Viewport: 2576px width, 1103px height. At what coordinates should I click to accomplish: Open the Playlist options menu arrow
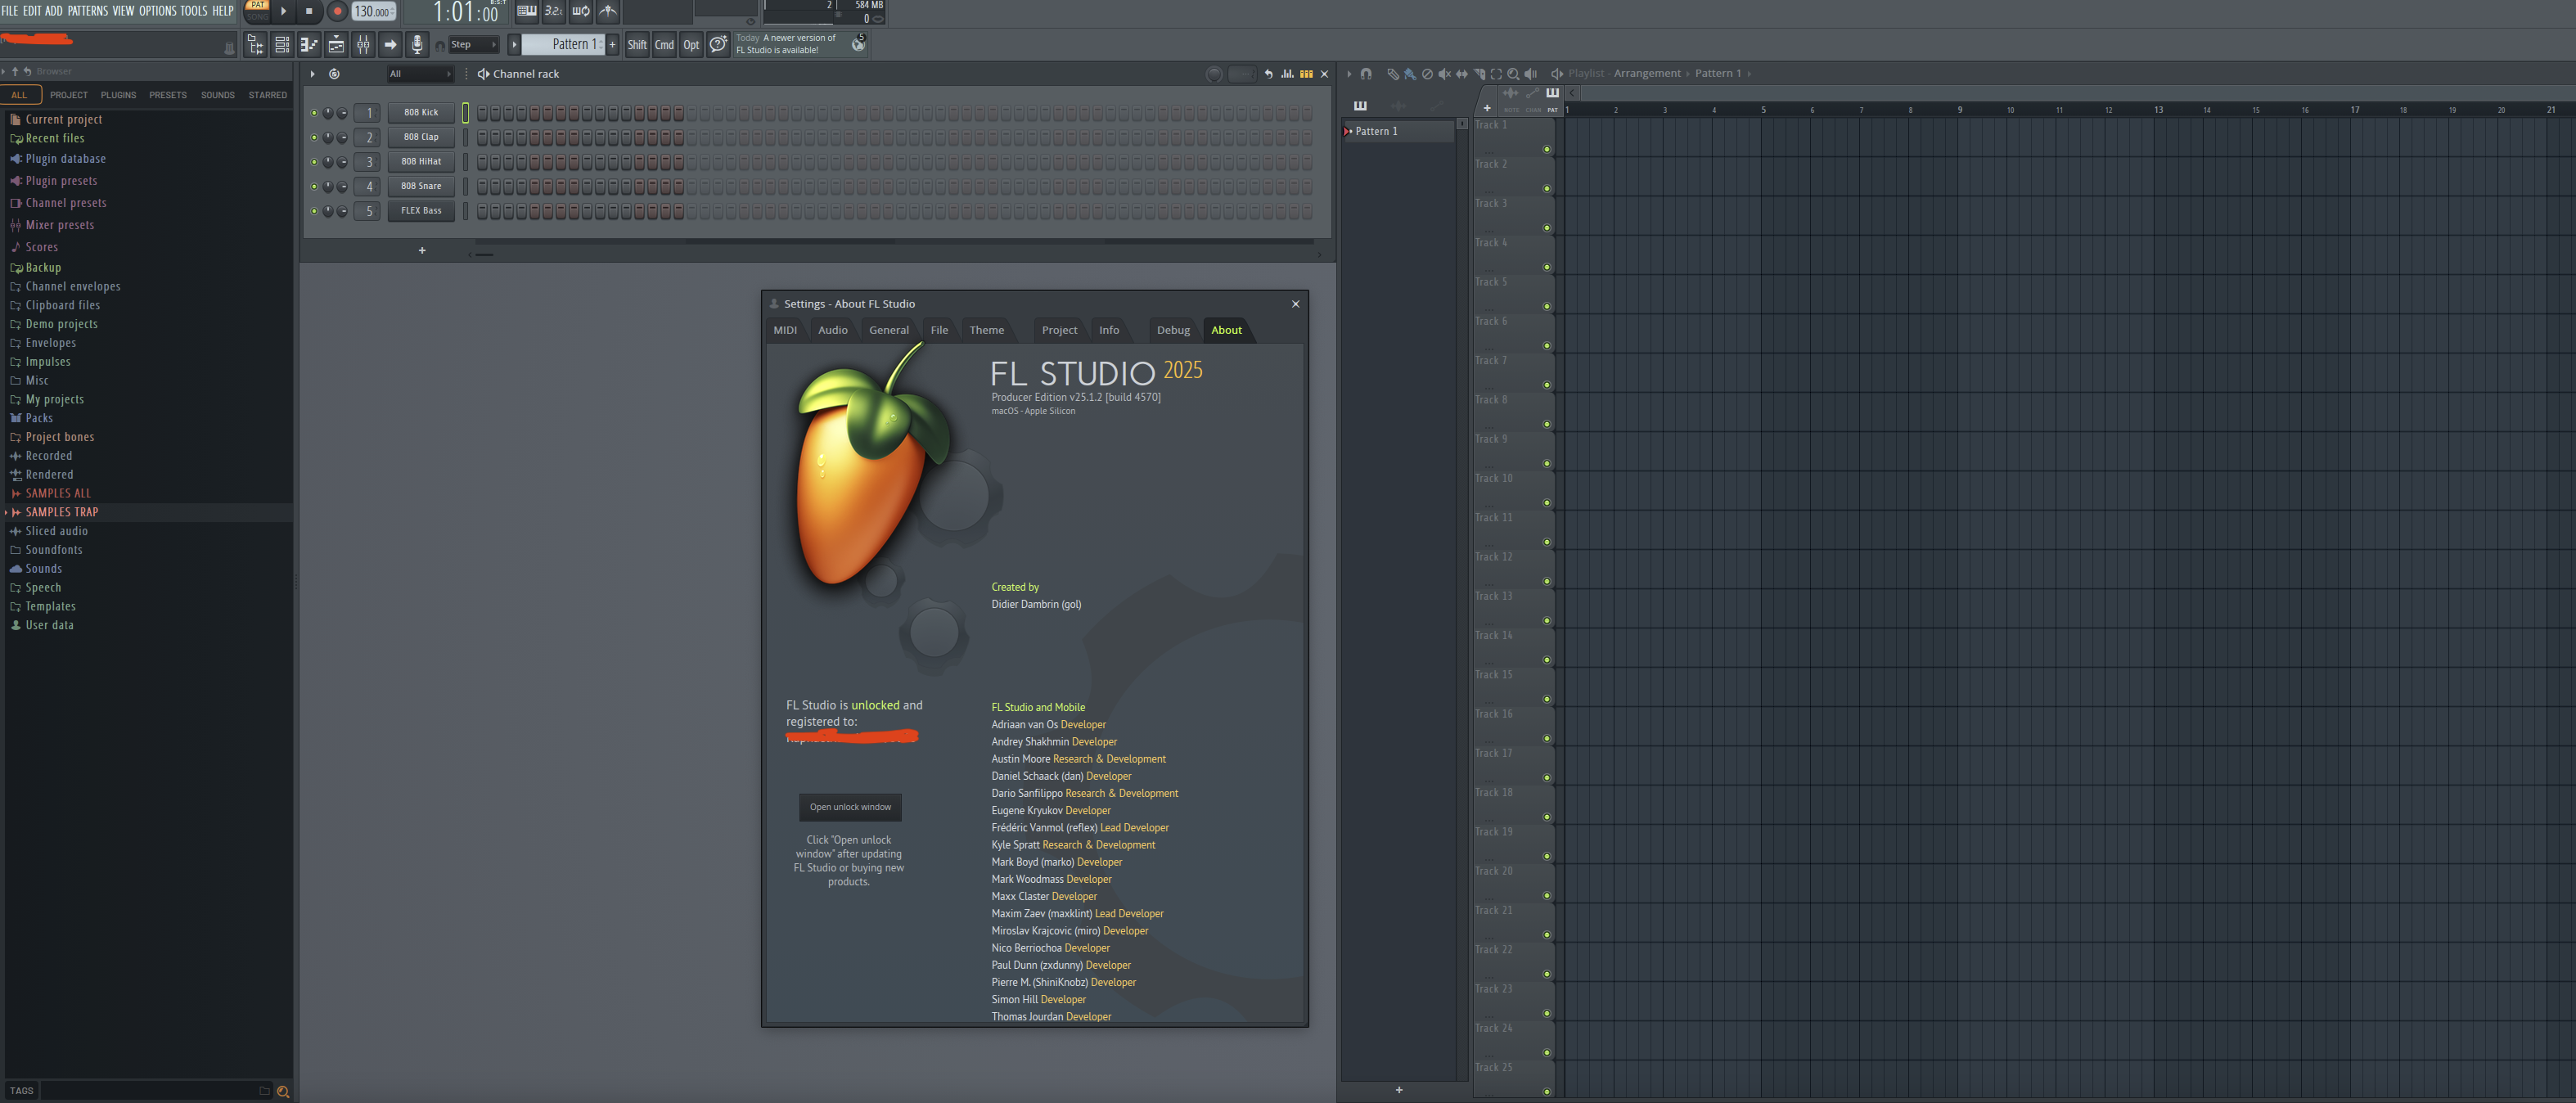(1348, 74)
